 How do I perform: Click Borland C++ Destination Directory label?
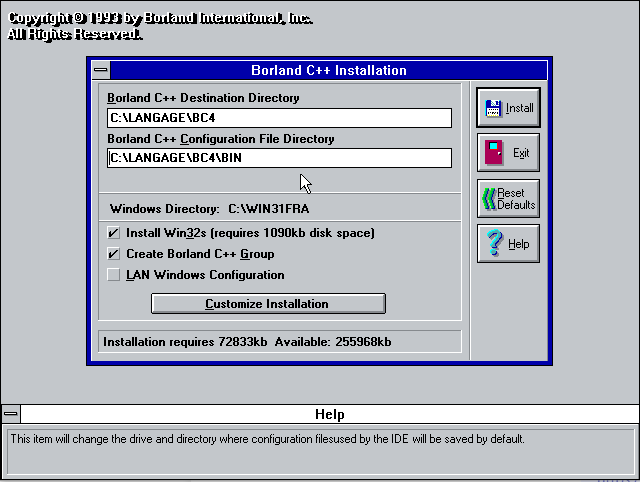203,98
